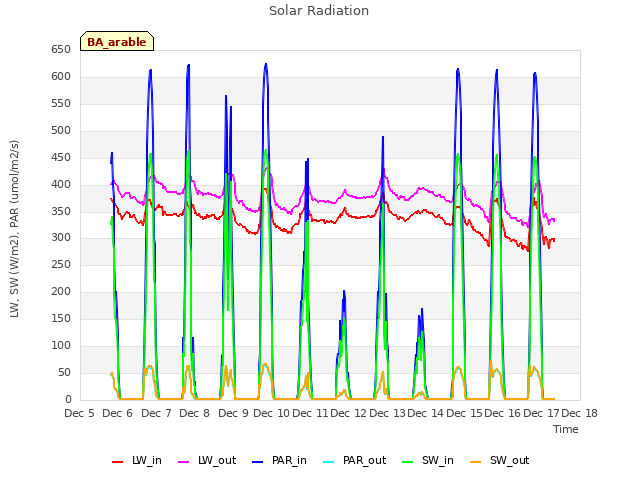Click the 0 y-axis tick label
Viewport: 640px width, 480px height.
pyautogui.click(x=68, y=399)
